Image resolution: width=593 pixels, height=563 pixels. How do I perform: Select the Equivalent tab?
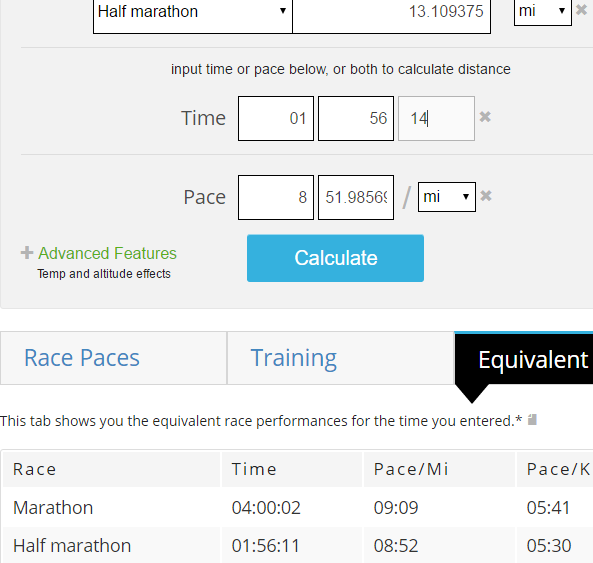[x=524, y=359]
